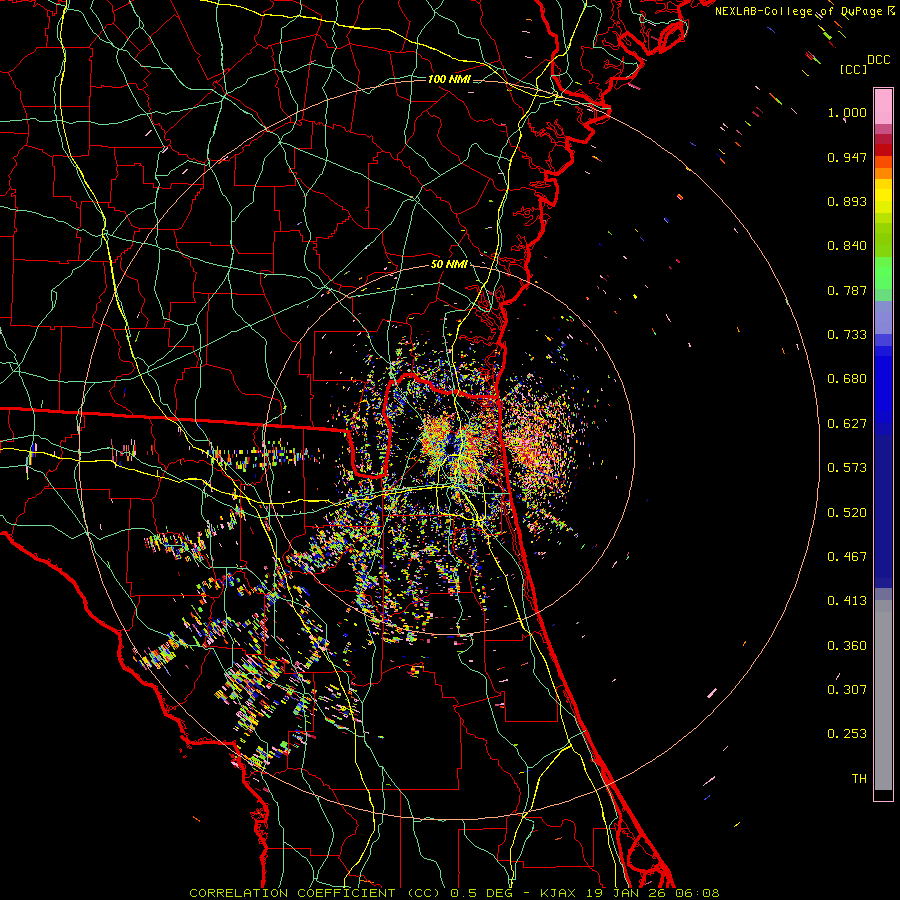Select the KJAX station identifier in the caption
This screenshot has width=900, height=900.
[560, 893]
